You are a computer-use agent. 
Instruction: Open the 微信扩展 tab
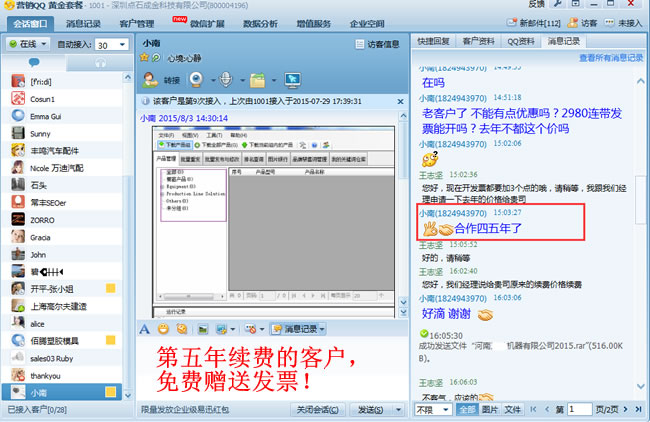click(x=207, y=24)
